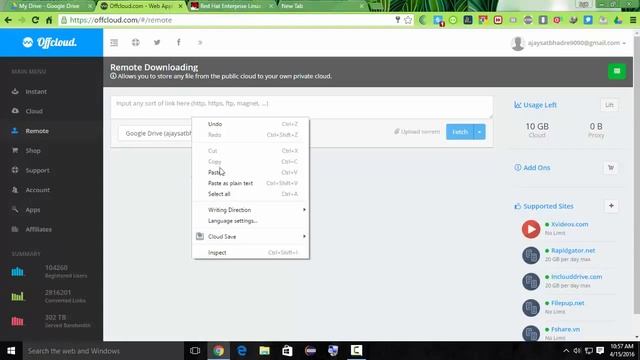Expand Writing Direction submenu

[251, 210]
